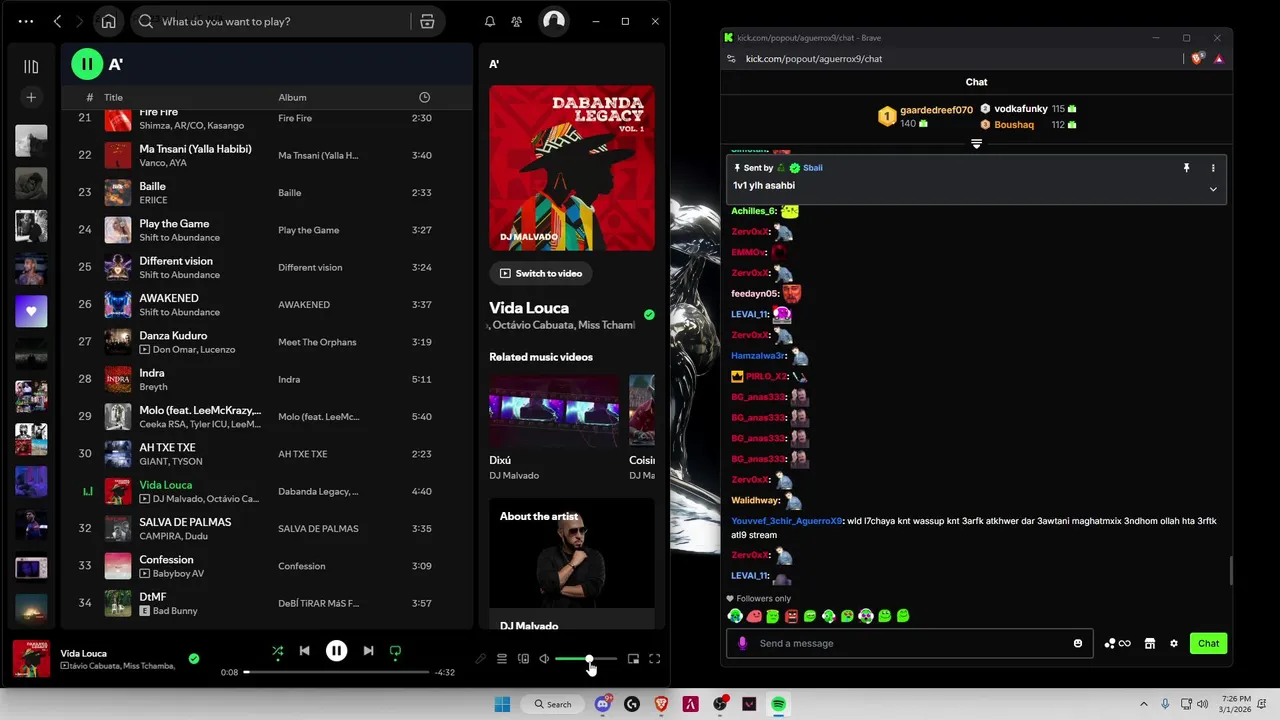Mute Spotify with the speaker icon
Viewport: 1280px width, 720px height.
point(544,659)
